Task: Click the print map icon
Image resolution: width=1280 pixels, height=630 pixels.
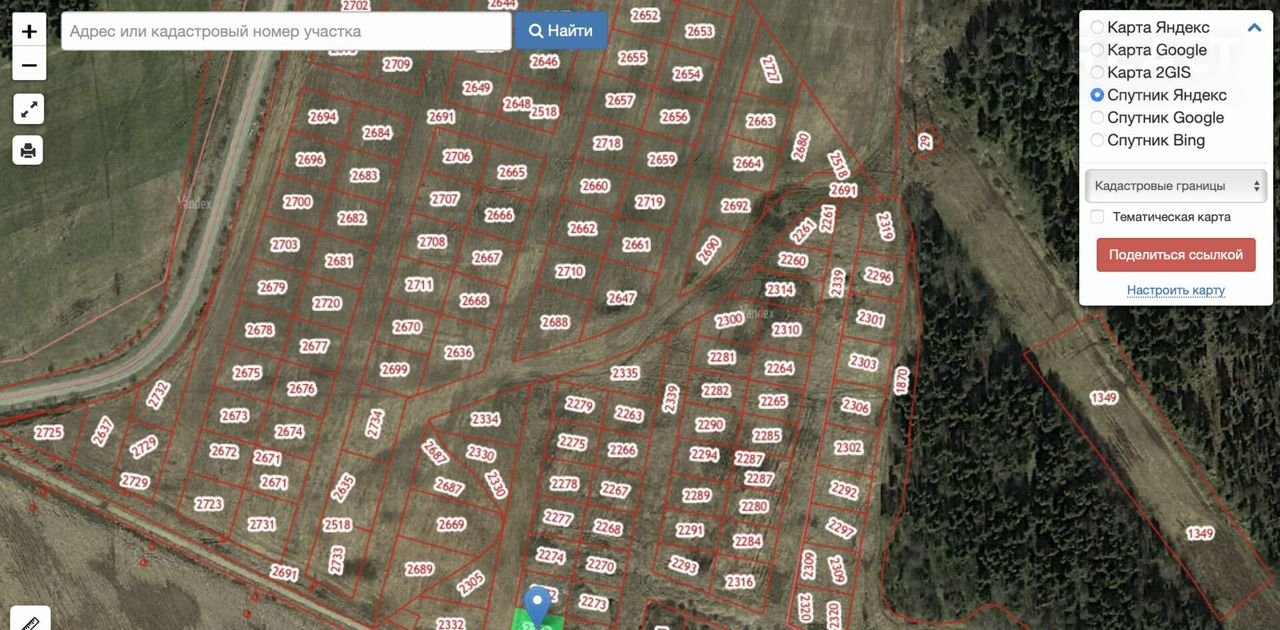Action: click(28, 150)
